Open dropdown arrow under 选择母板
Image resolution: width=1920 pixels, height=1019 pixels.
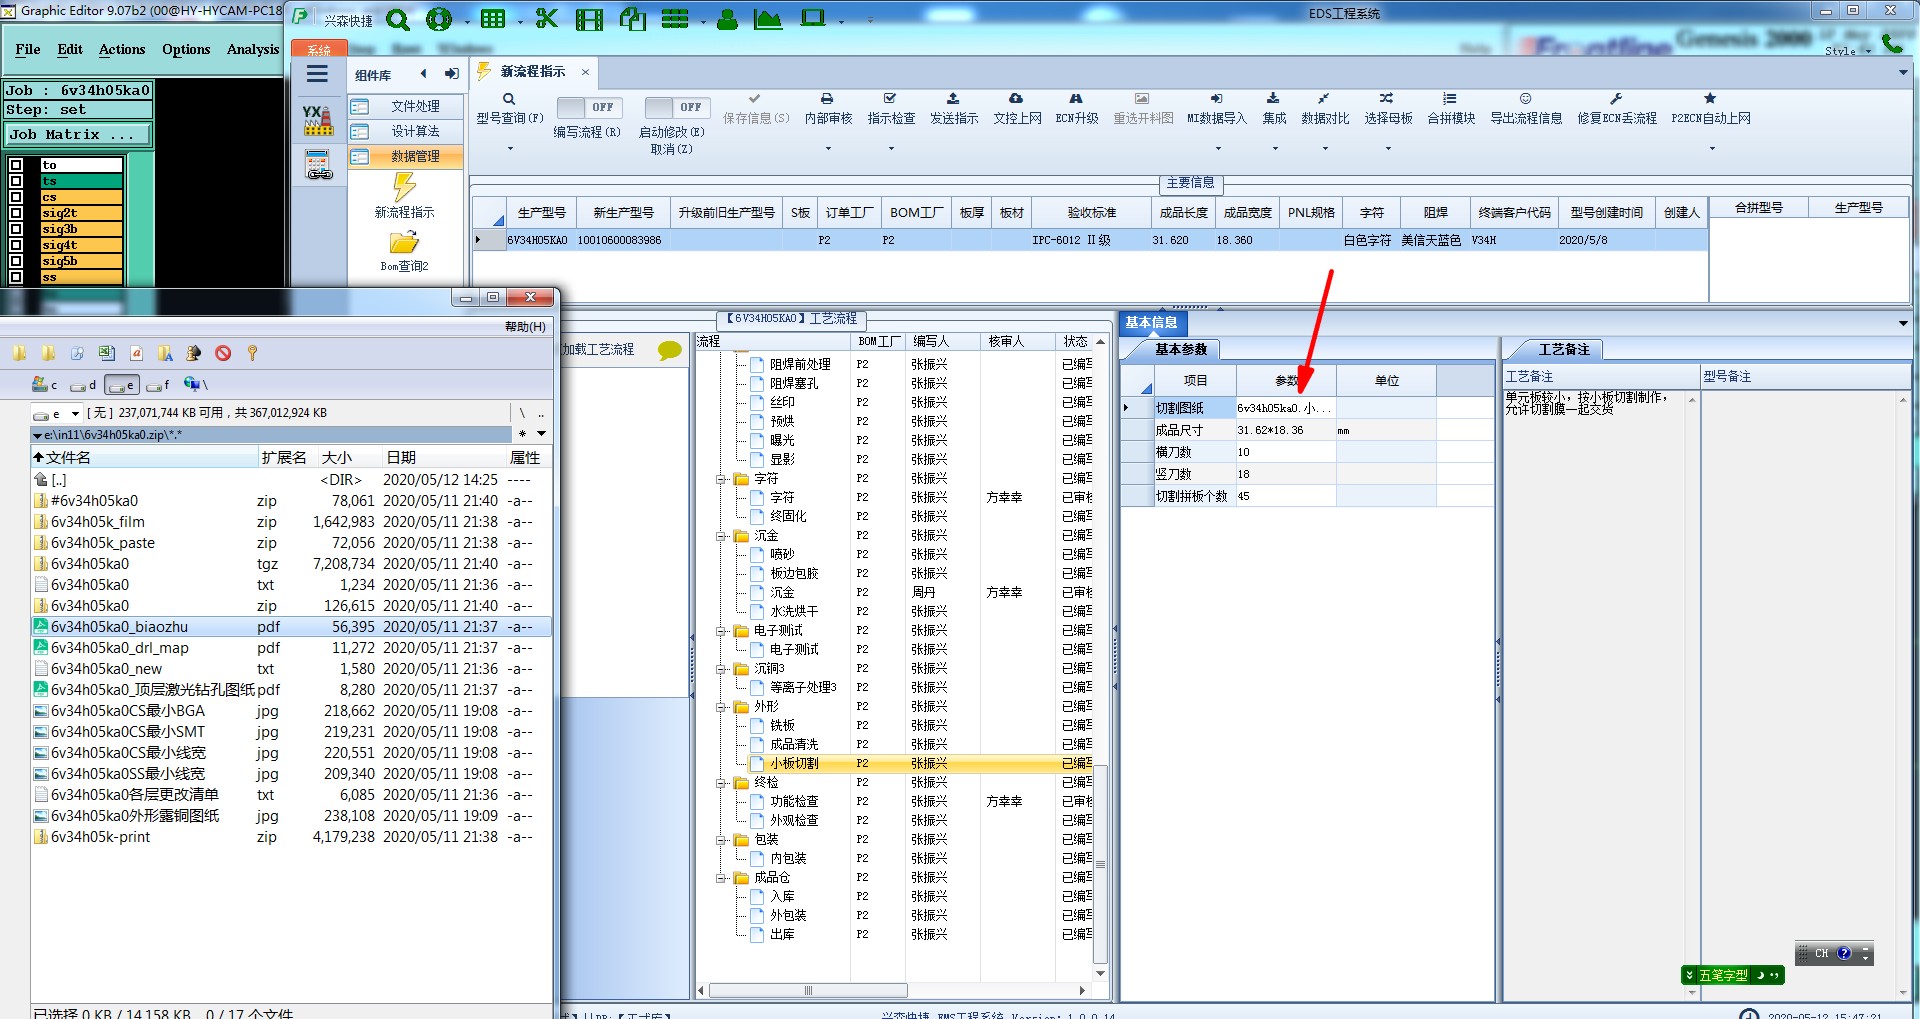tap(1388, 148)
